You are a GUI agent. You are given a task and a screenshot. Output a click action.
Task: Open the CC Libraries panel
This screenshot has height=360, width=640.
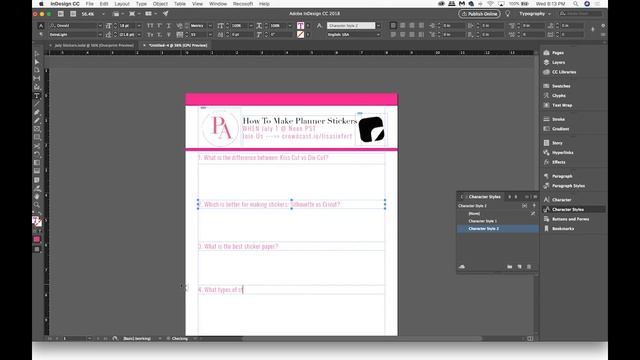click(x=564, y=72)
